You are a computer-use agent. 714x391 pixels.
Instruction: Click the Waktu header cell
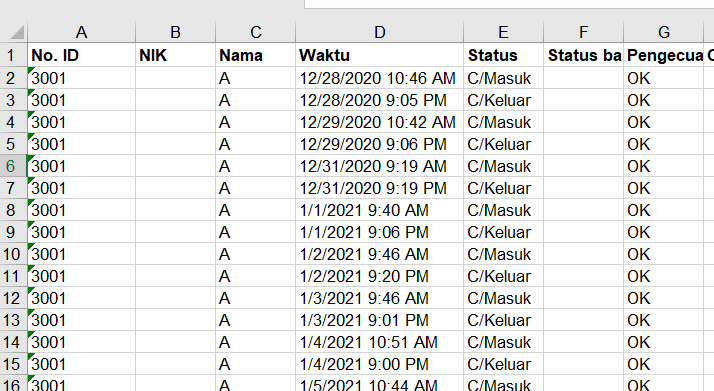pos(379,56)
